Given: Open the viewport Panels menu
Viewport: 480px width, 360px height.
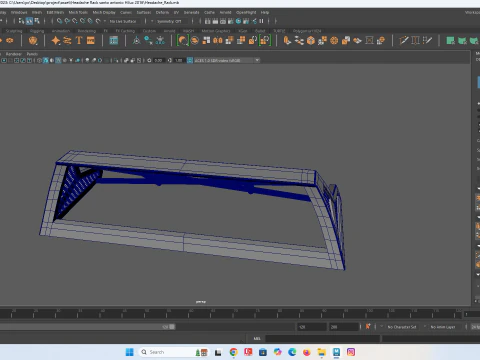Looking at the screenshot, I should click(x=32, y=54).
